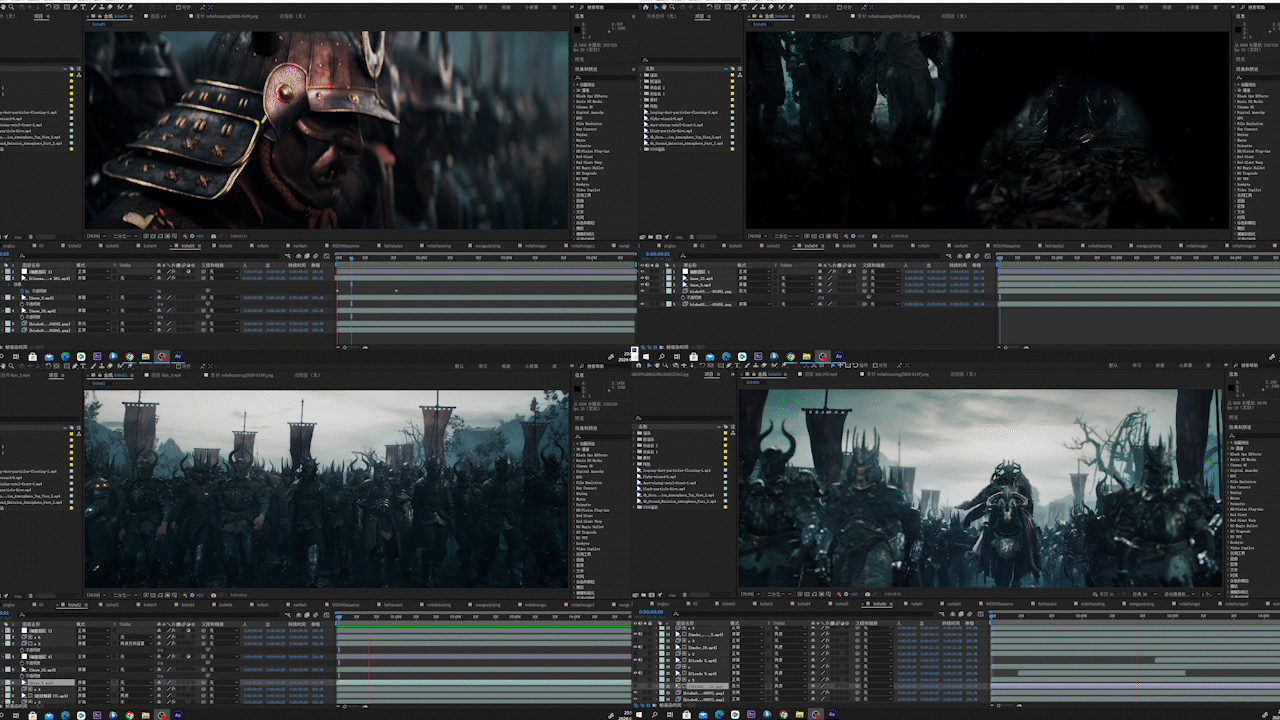
Task: Select the Roto Brush tool in top-right window
Action: (x=782, y=7)
